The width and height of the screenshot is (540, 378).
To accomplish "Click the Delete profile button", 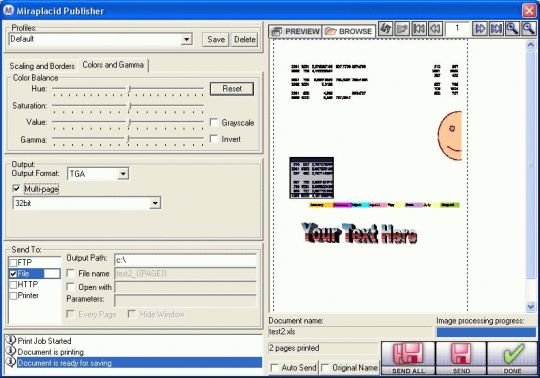I will pos(245,40).
